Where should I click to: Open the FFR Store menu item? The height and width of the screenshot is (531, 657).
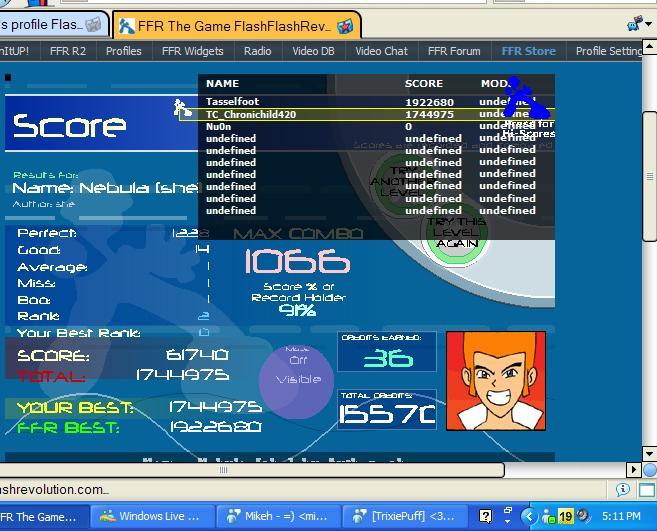pos(527,51)
